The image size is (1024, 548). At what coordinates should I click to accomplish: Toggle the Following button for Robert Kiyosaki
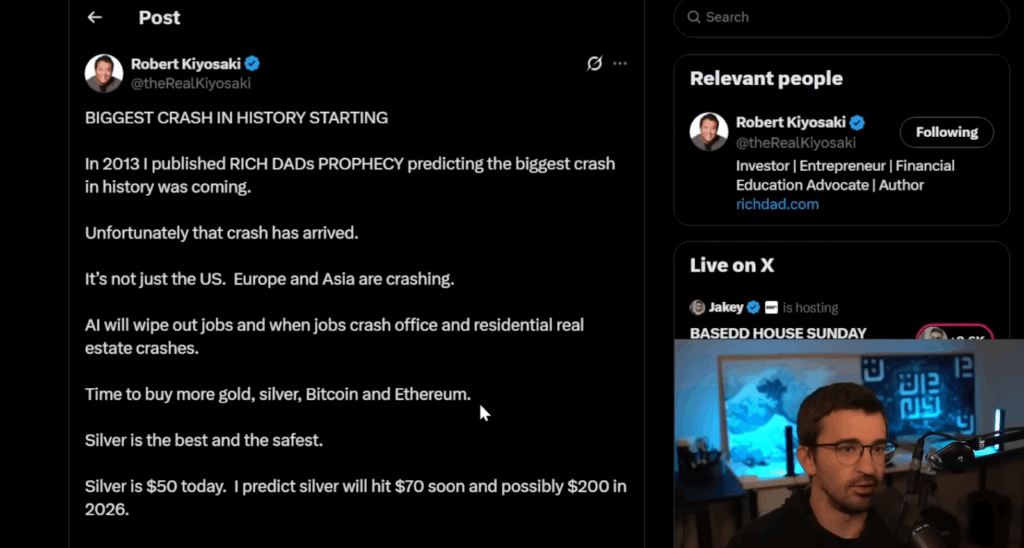pyautogui.click(x=946, y=132)
